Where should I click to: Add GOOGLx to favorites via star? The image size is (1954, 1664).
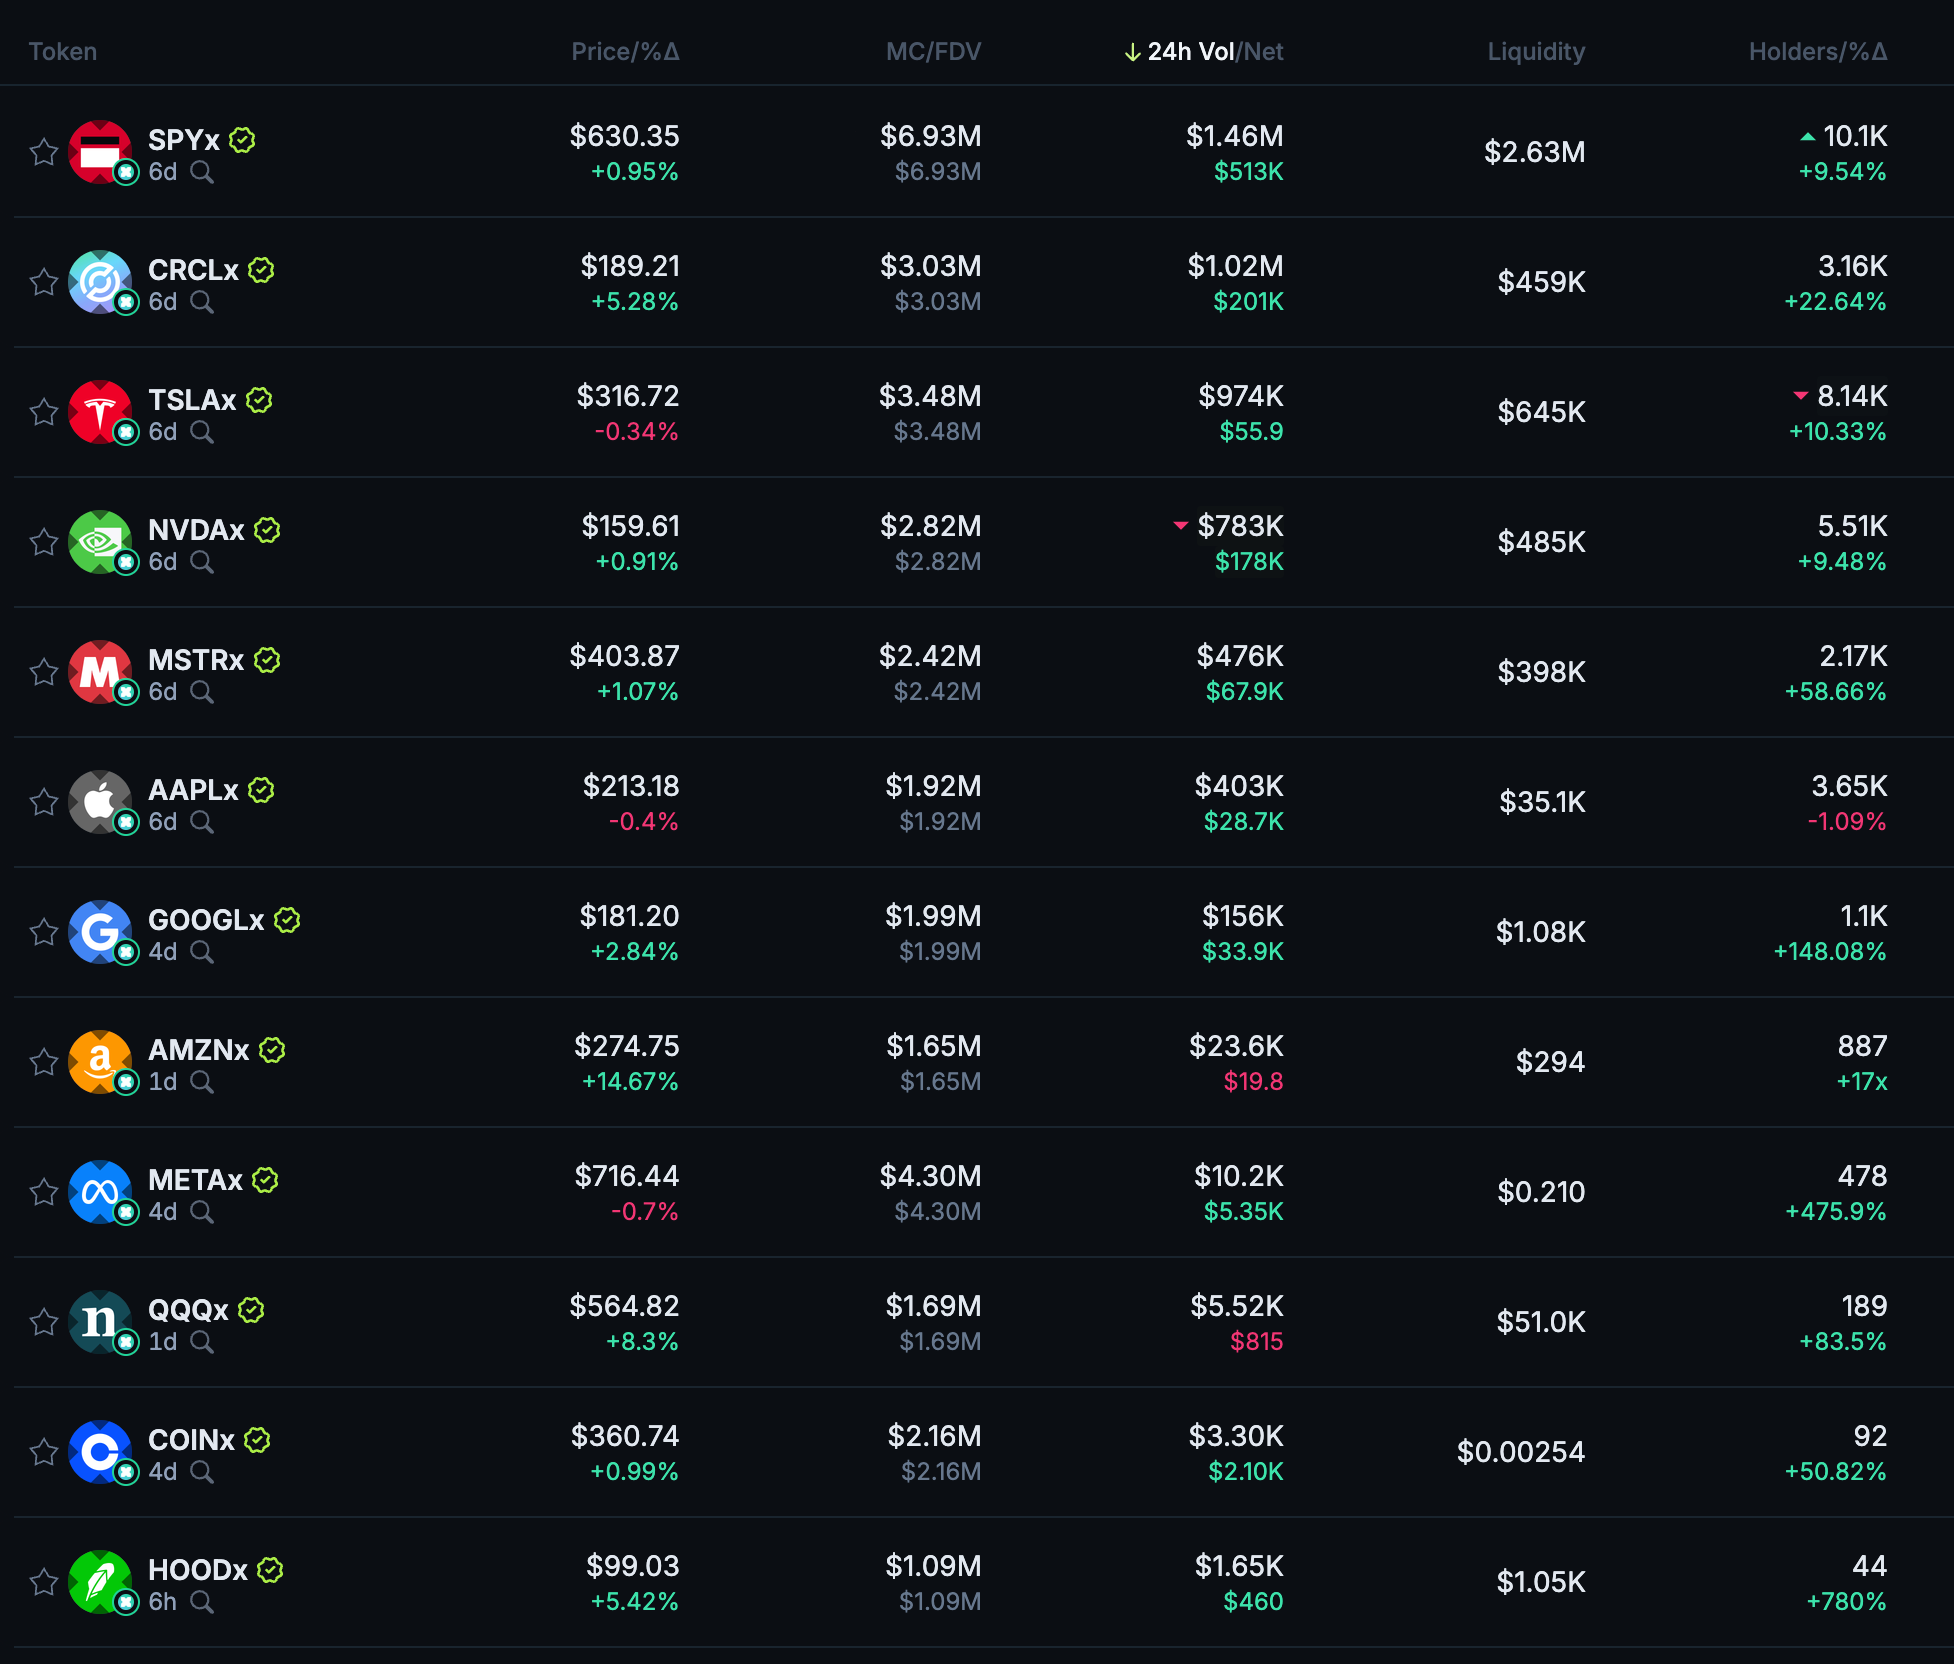point(43,932)
